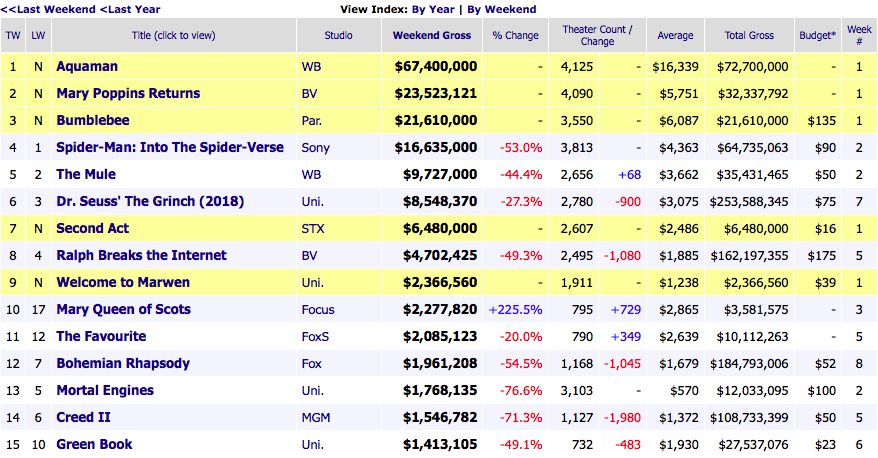Image resolution: width=878 pixels, height=458 pixels.
Task: Select the $23,523,121 weekend gross value
Action: [436, 94]
